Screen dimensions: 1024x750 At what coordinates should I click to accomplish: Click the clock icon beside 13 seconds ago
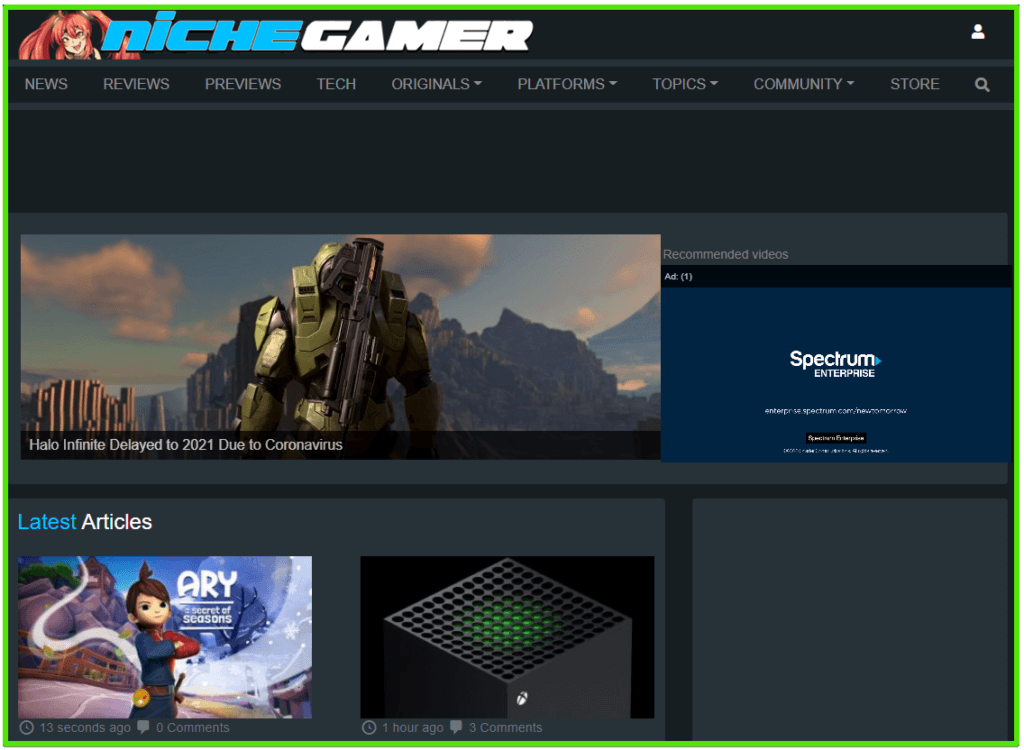[27, 727]
